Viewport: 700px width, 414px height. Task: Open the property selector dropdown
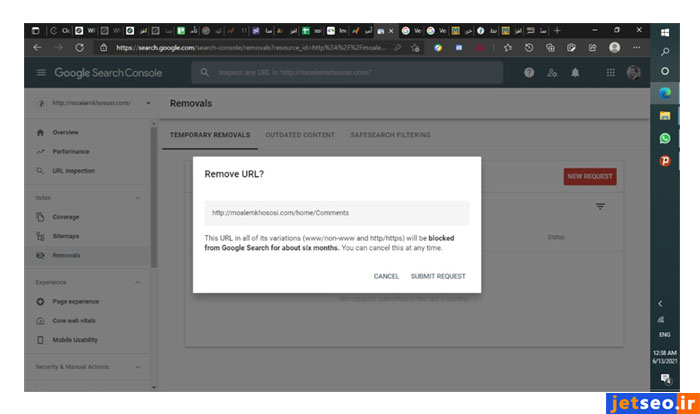click(149, 103)
